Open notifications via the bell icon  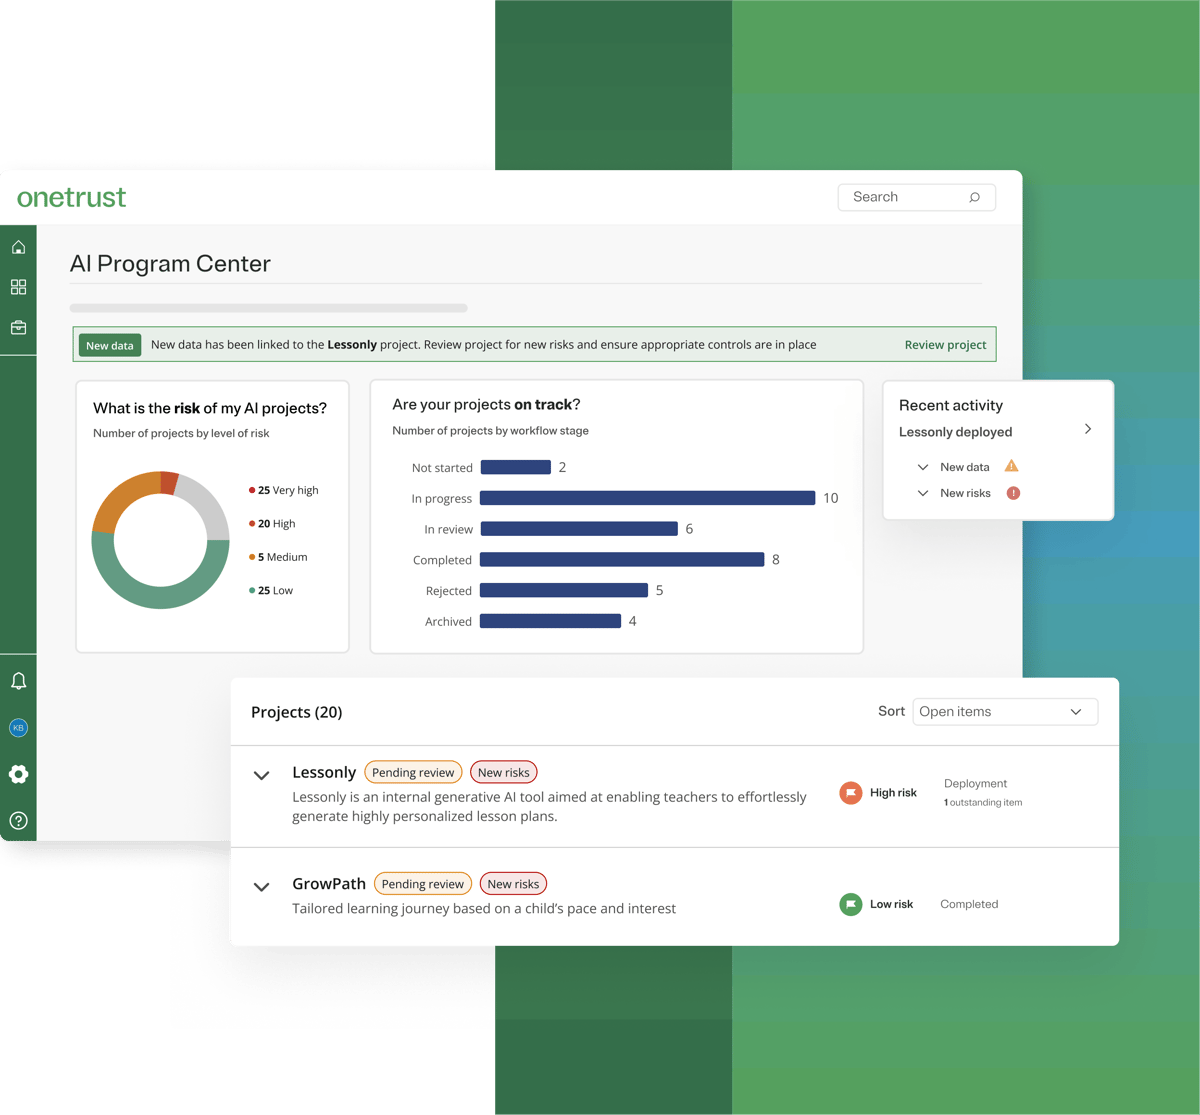18,681
